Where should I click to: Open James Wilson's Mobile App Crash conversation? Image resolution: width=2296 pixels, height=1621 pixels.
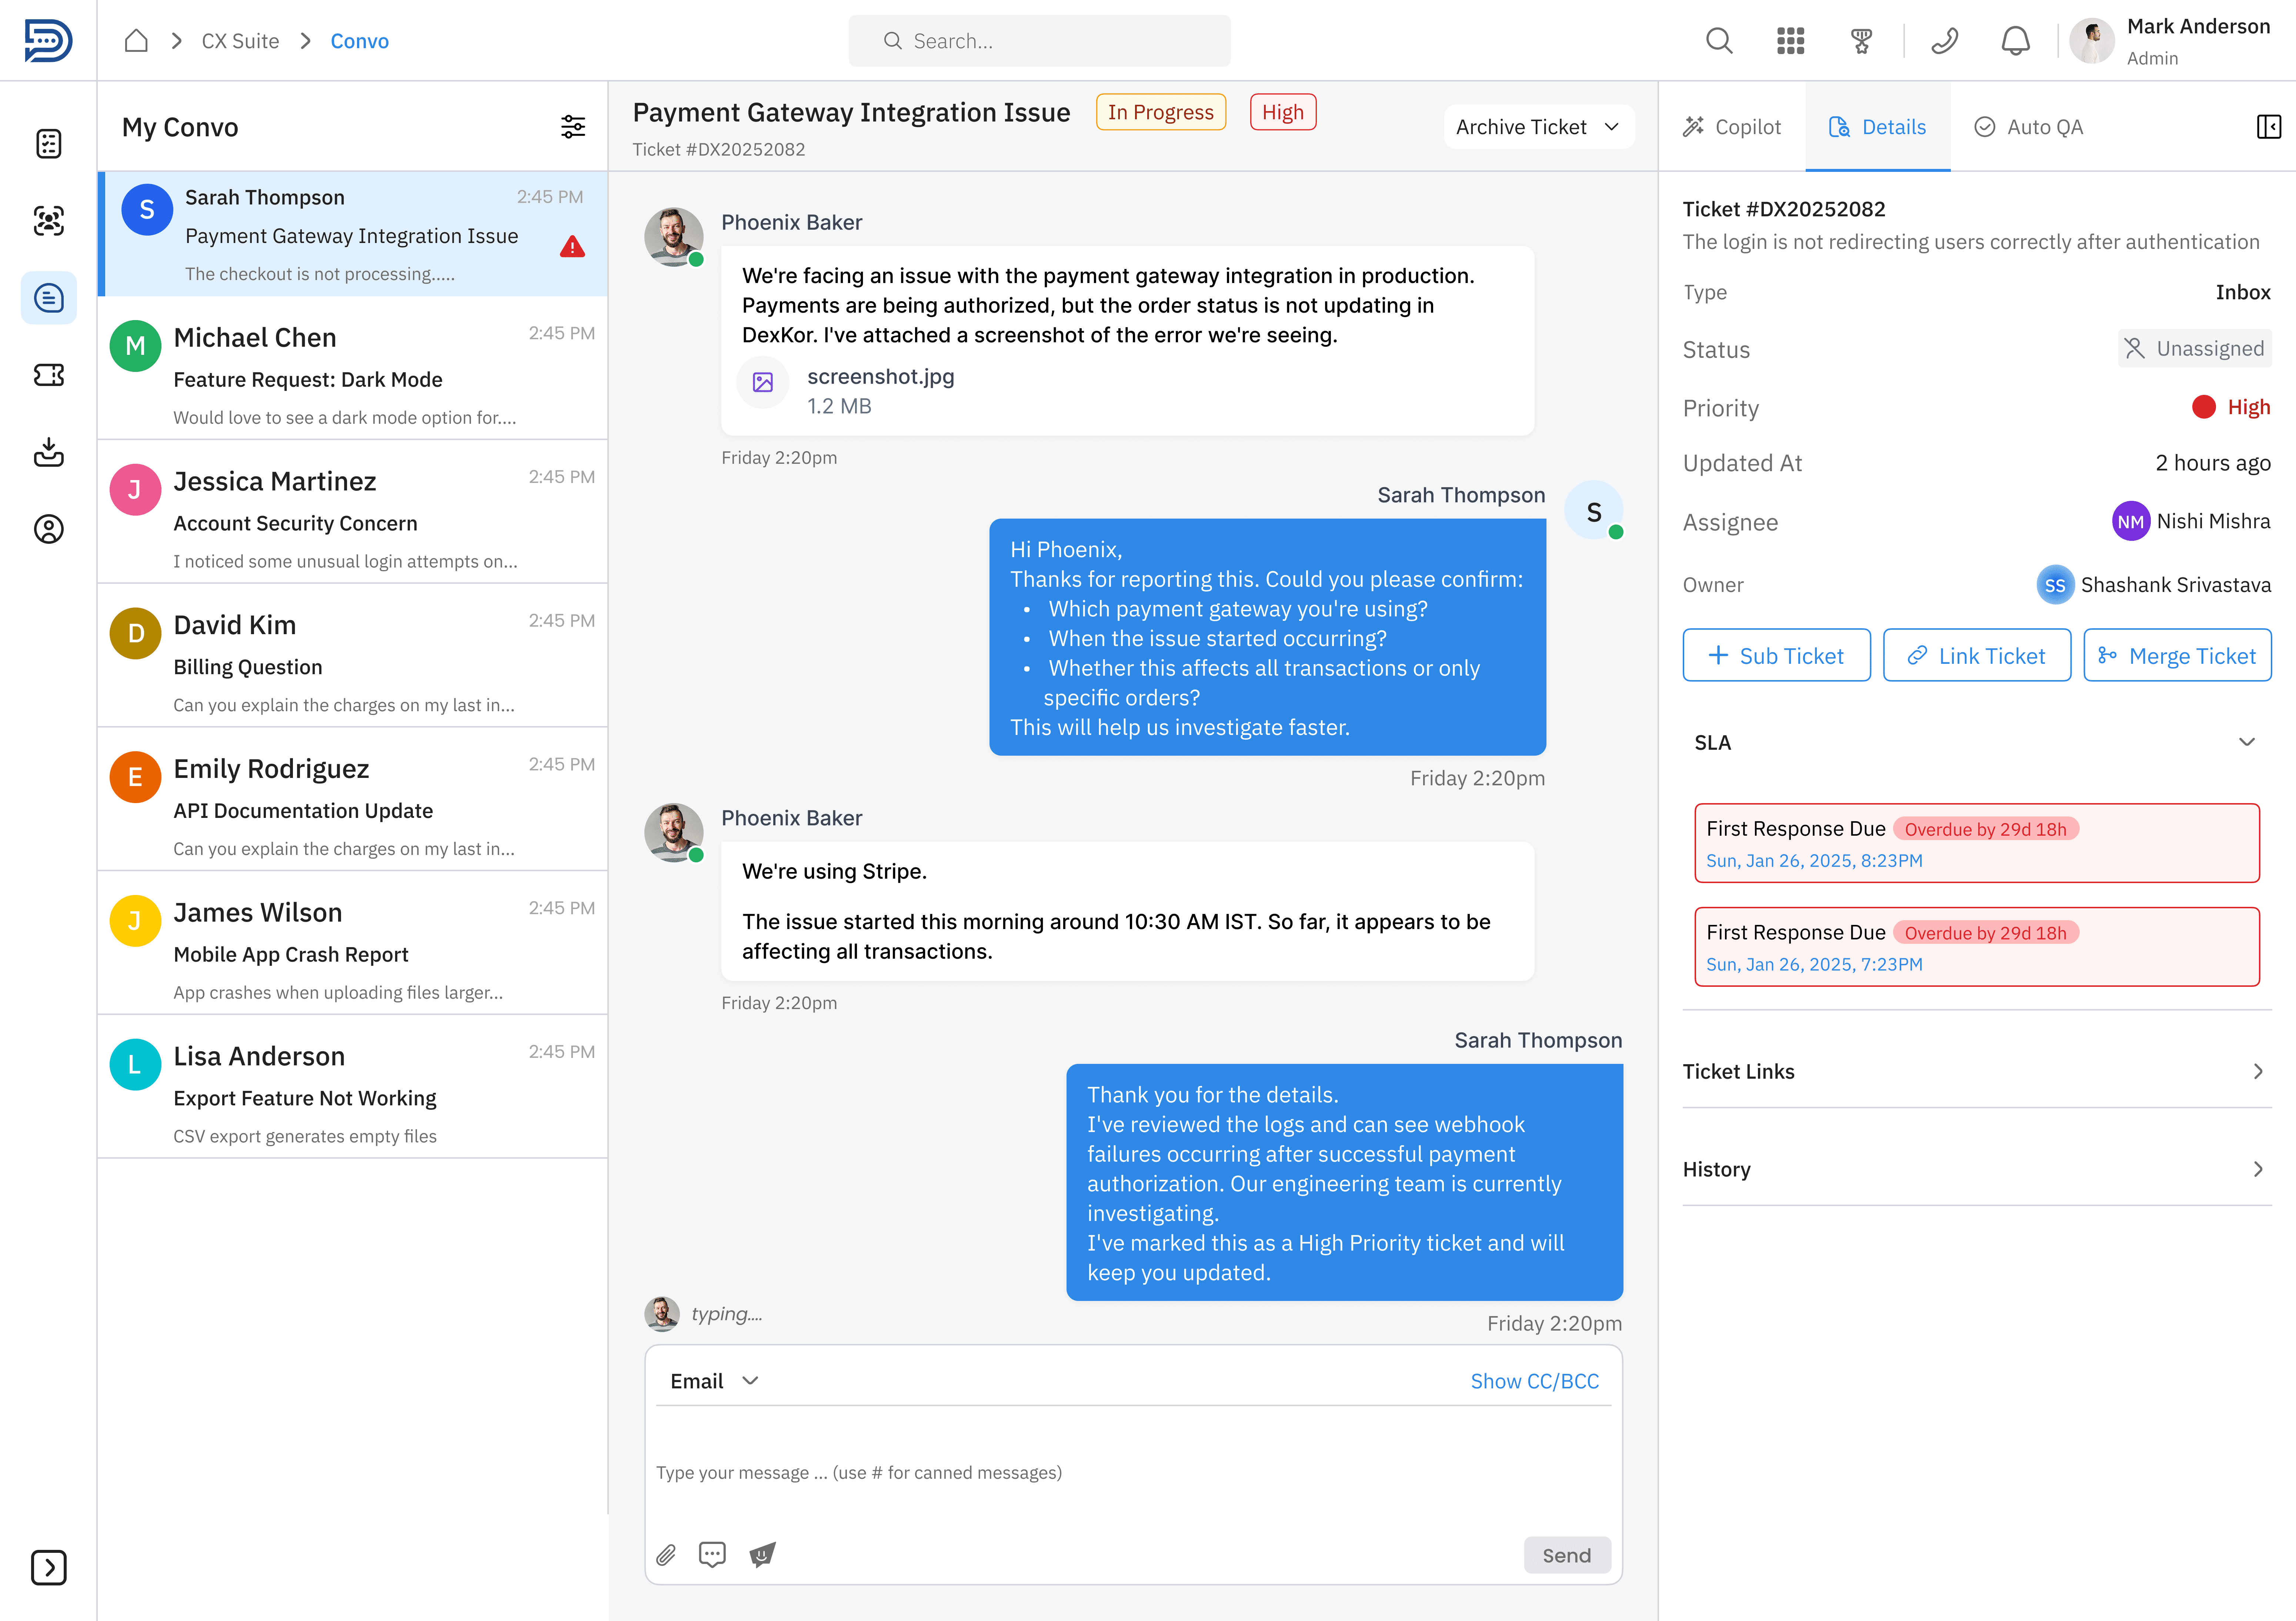(x=353, y=944)
